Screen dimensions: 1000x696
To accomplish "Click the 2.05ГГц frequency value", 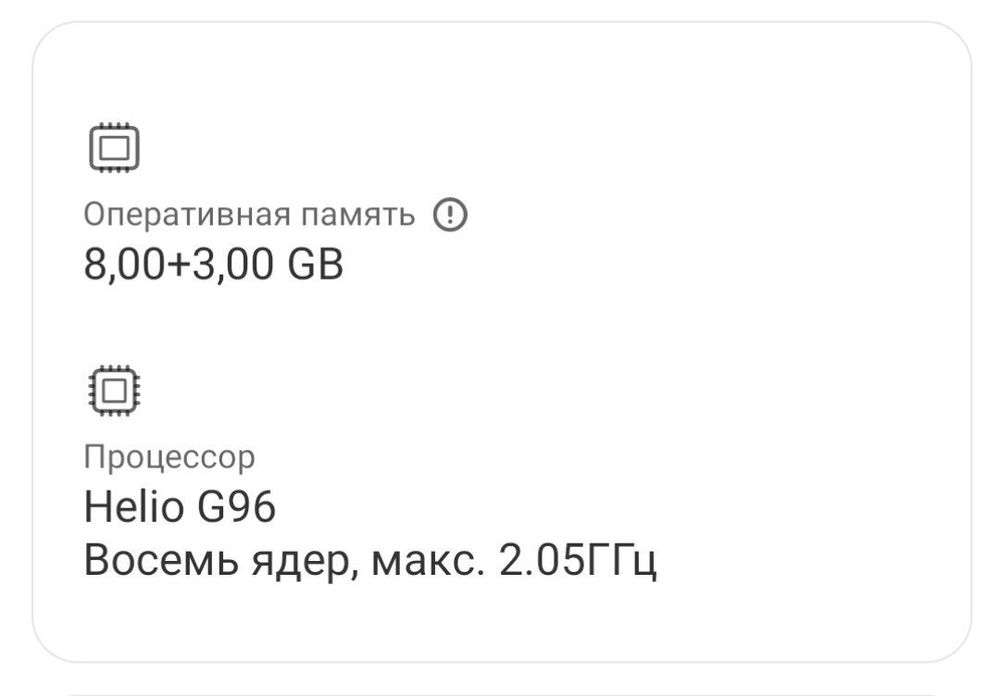I will click(577, 561).
